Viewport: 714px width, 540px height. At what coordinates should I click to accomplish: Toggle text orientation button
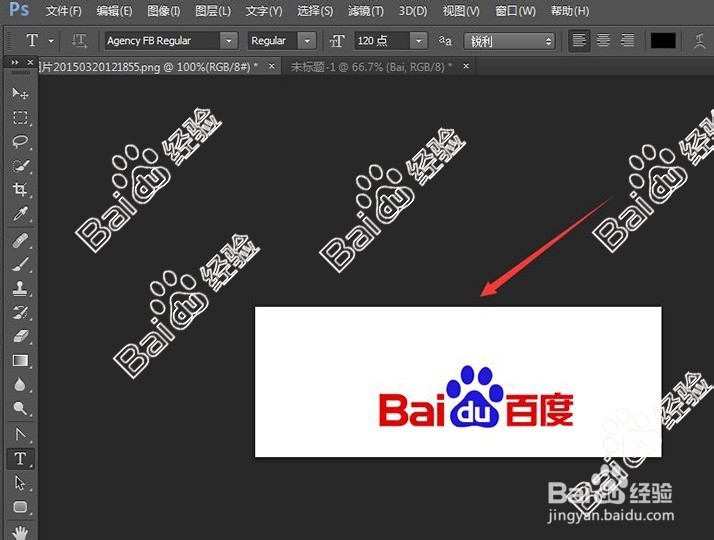(80, 41)
